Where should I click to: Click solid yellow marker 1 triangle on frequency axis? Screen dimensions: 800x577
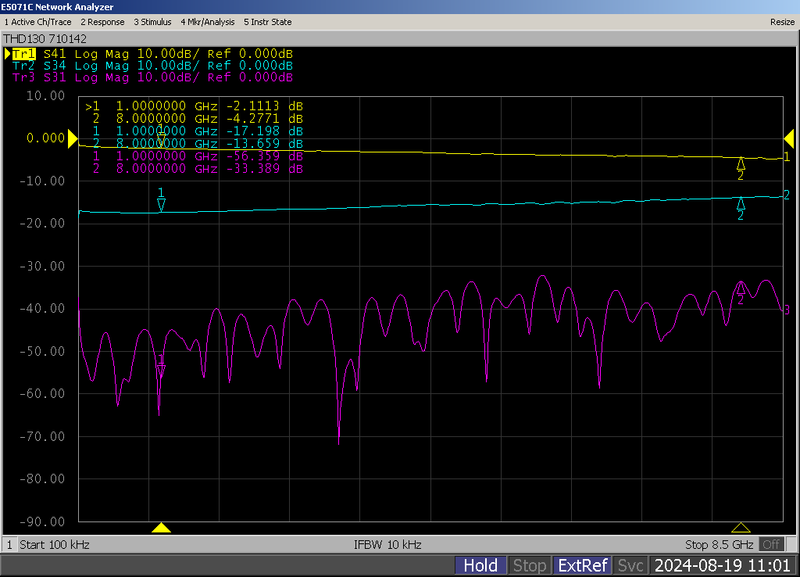tap(161, 527)
